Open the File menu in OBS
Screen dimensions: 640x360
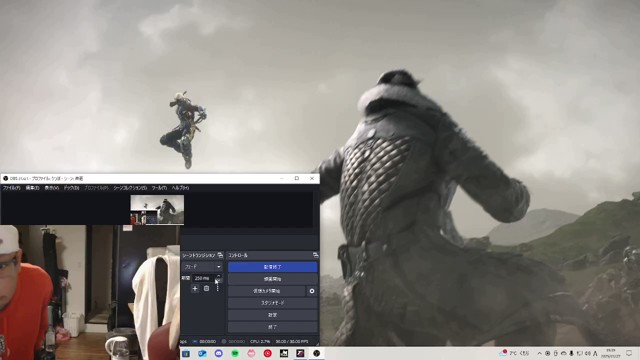tap(11, 188)
